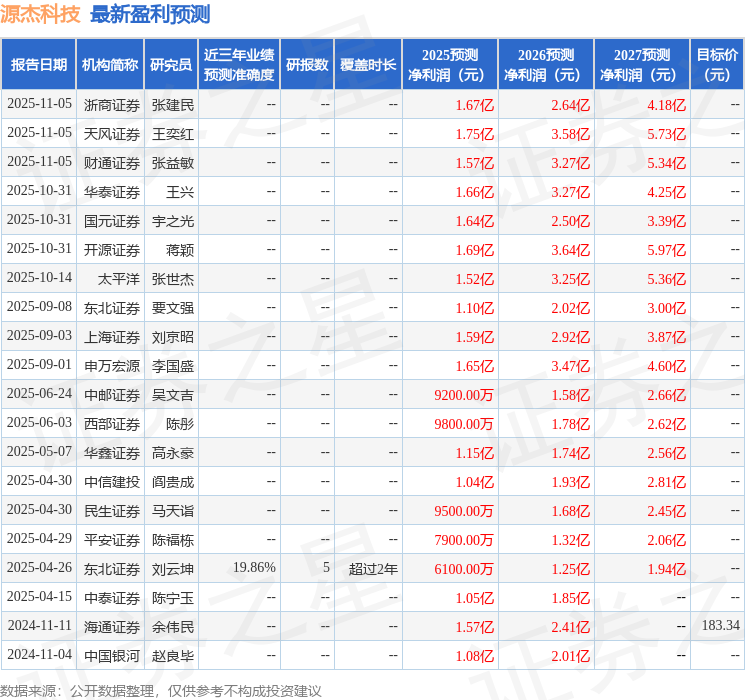Click the 数据来源 disclaimer footer text
Screen dimensions: 745x700
[161, 690]
